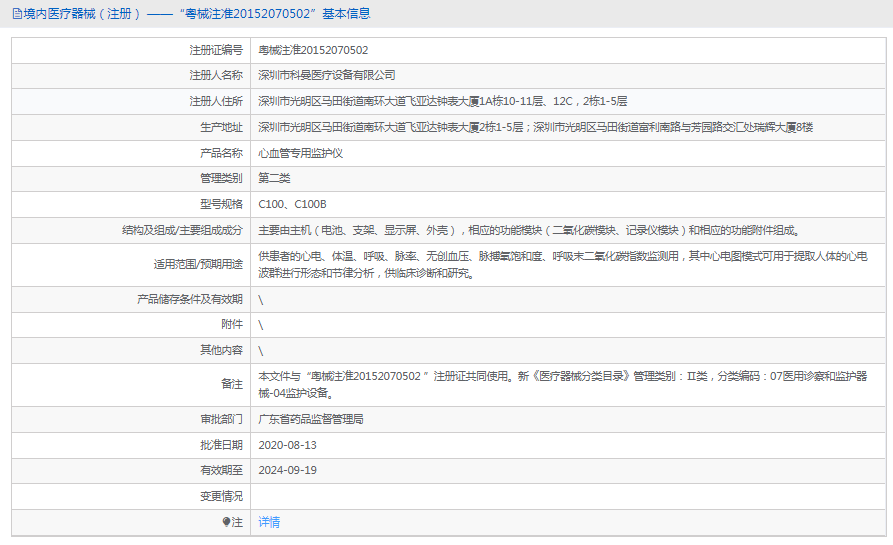Select expiry date 2024-09-19
The height and width of the screenshot is (545, 893).
[287, 470]
